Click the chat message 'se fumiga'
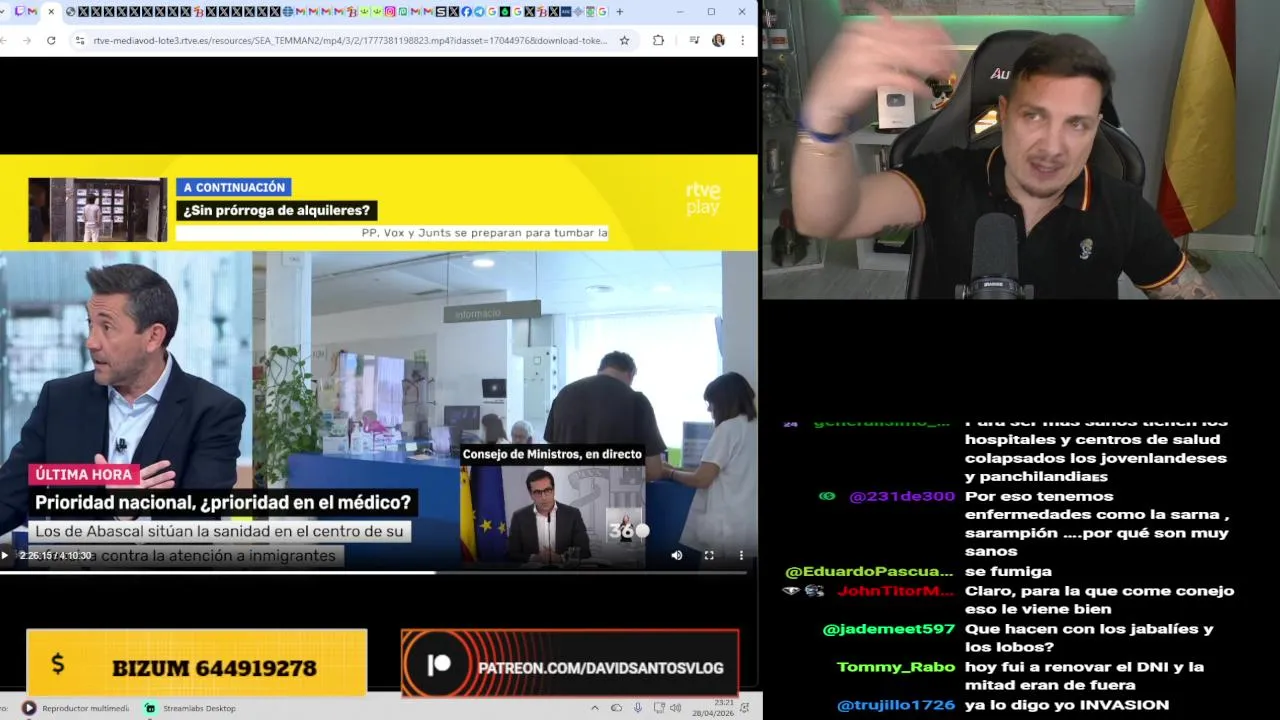Screen dimensions: 1280x720 [1008, 572]
